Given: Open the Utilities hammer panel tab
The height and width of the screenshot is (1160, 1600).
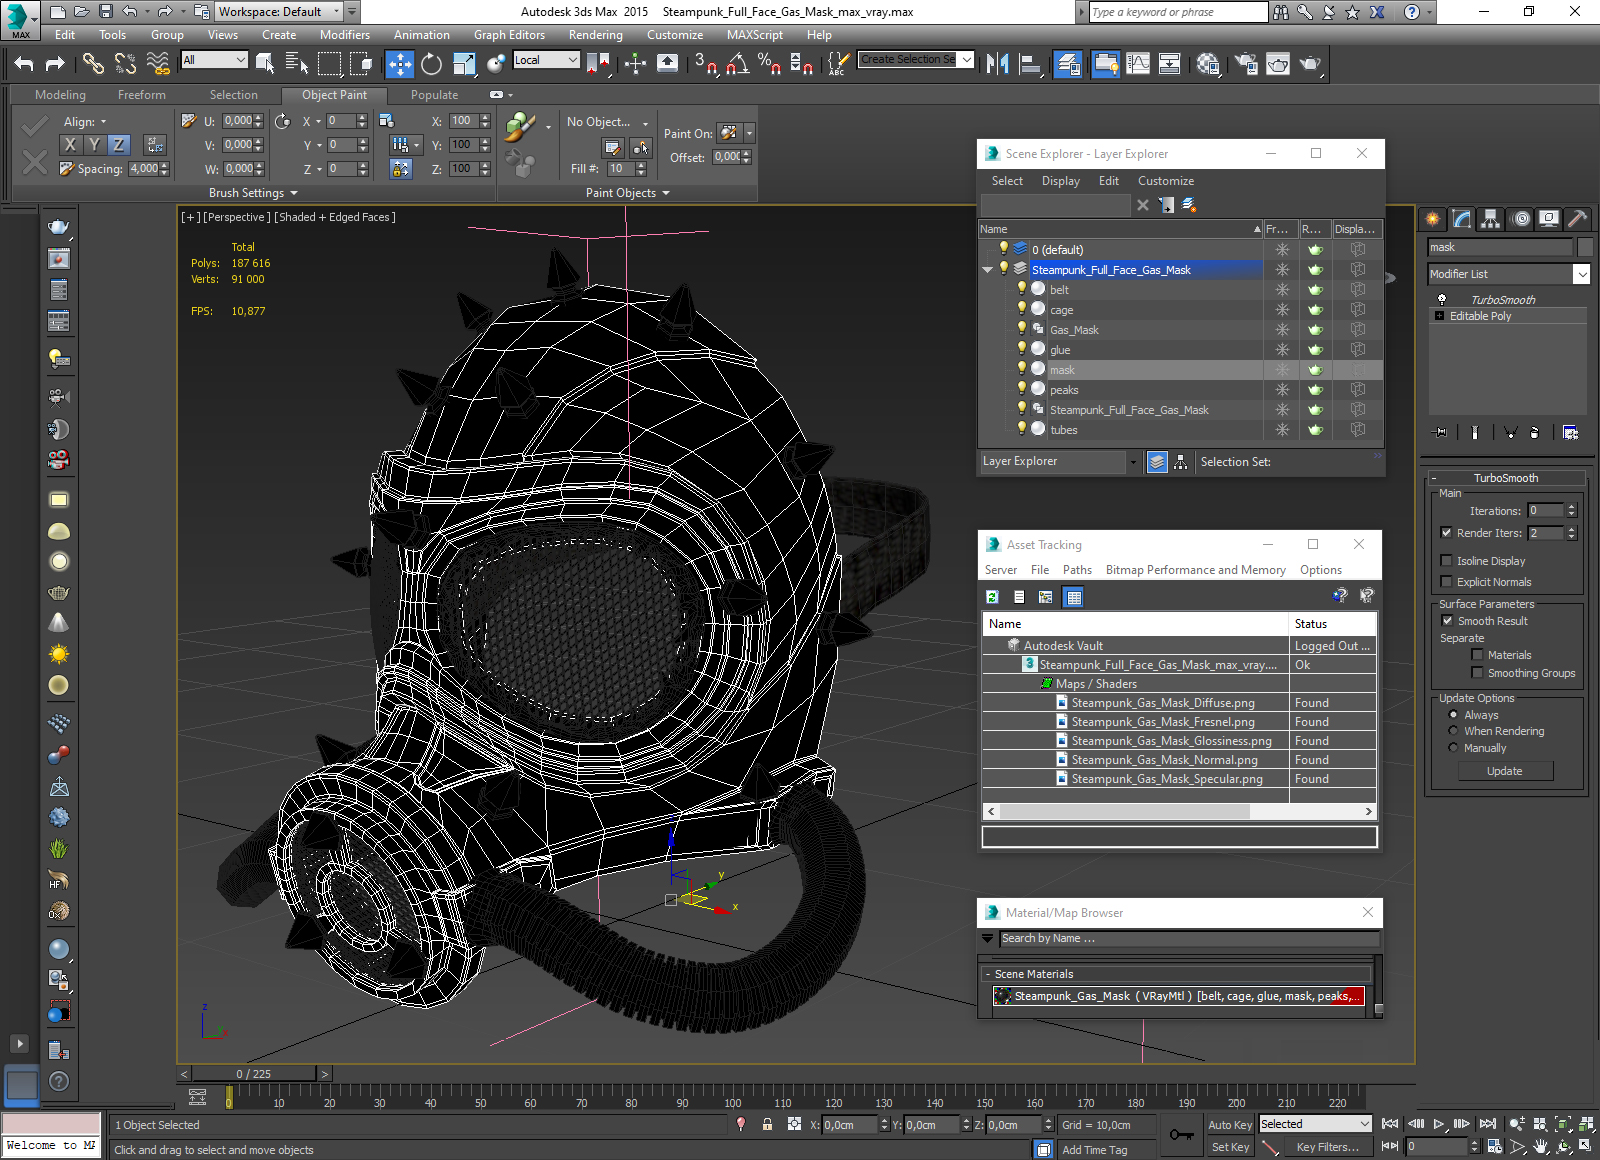Looking at the screenshot, I should click(x=1577, y=218).
